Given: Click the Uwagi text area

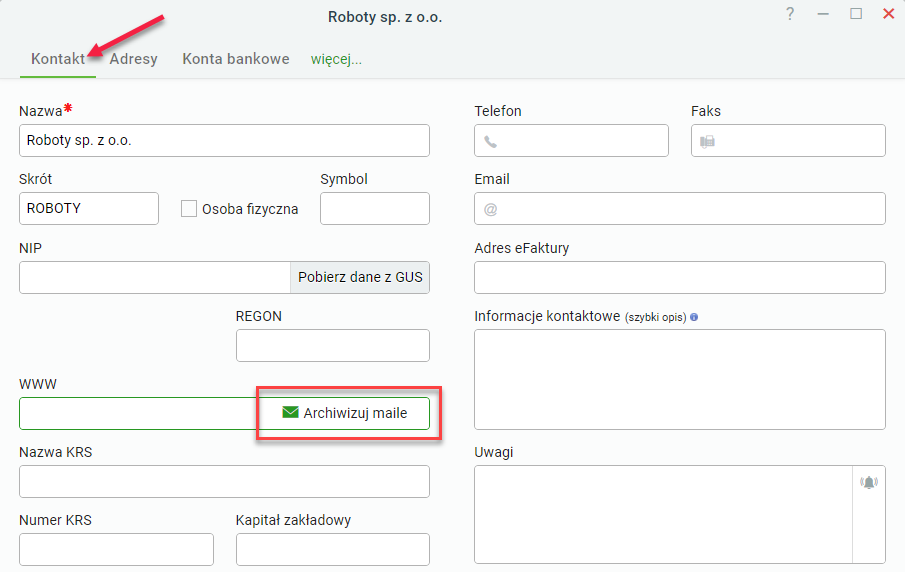Looking at the screenshot, I should [664, 514].
